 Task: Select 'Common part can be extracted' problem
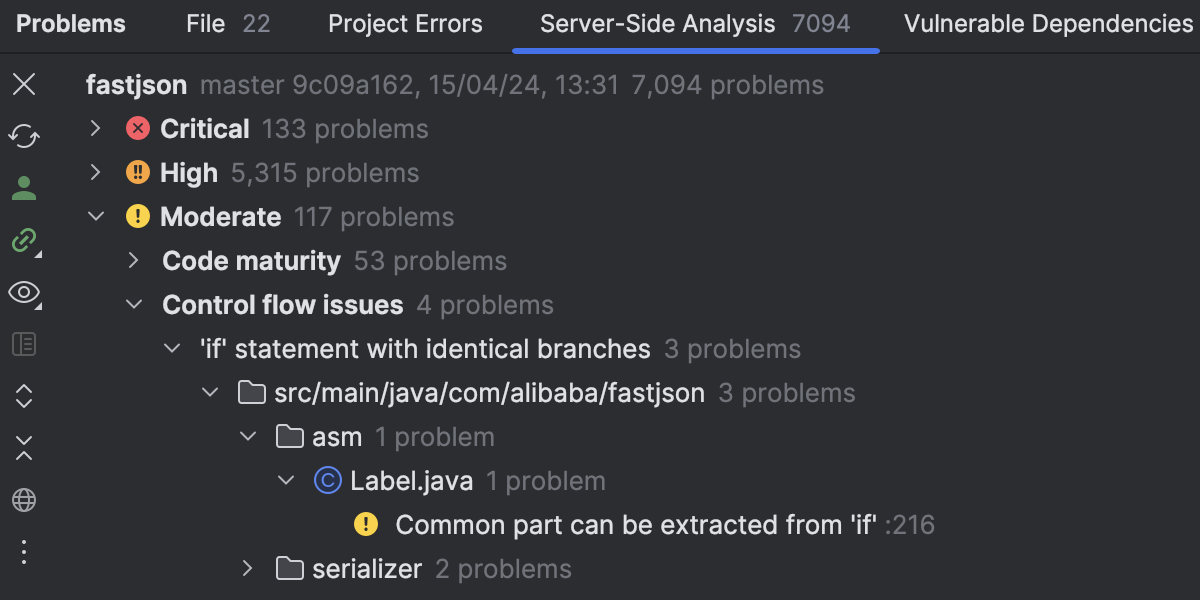click(636, 525)
